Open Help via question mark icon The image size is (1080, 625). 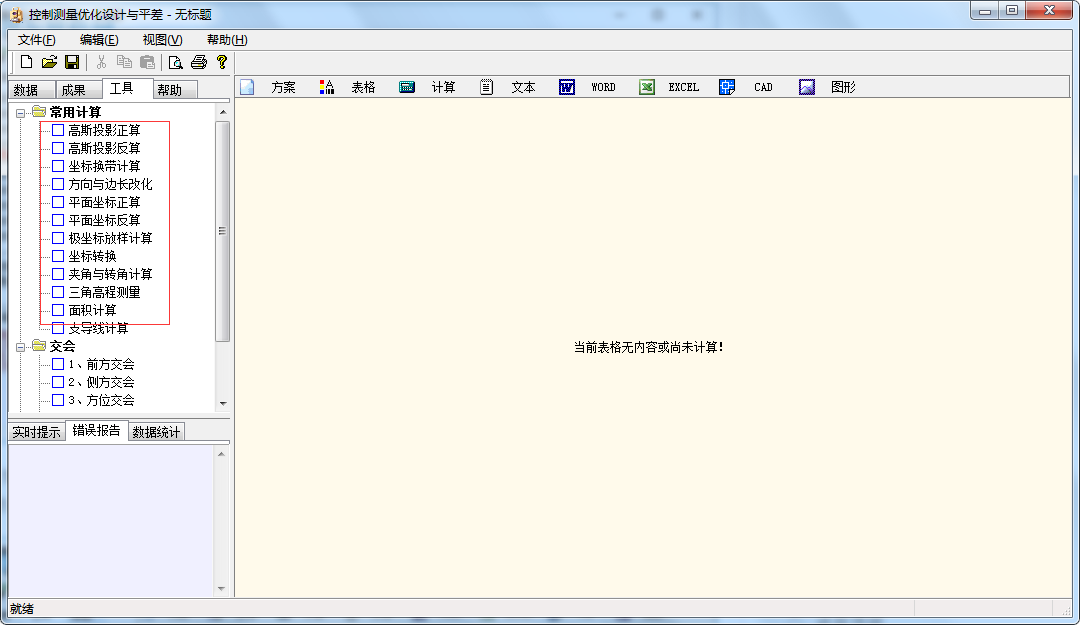coord(222,62)
